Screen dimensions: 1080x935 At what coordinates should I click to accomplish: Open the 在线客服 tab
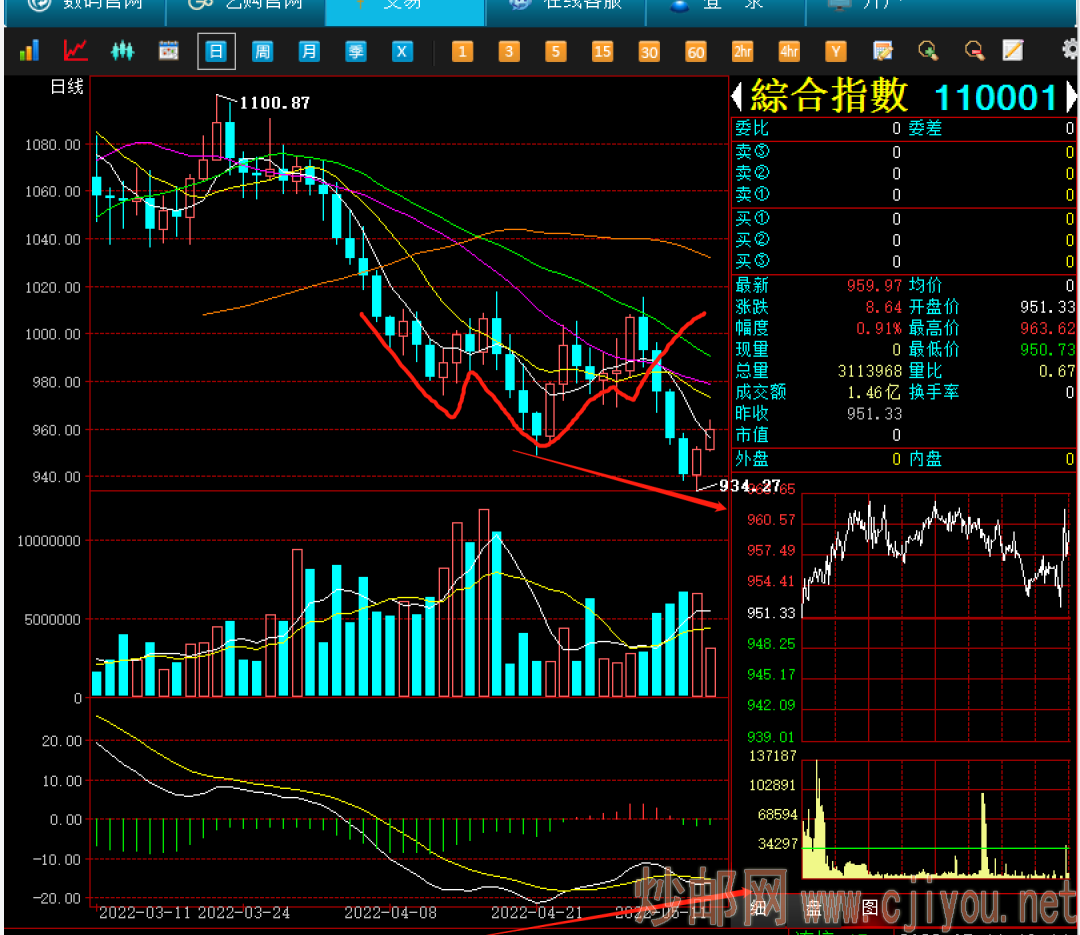point(567,5)
